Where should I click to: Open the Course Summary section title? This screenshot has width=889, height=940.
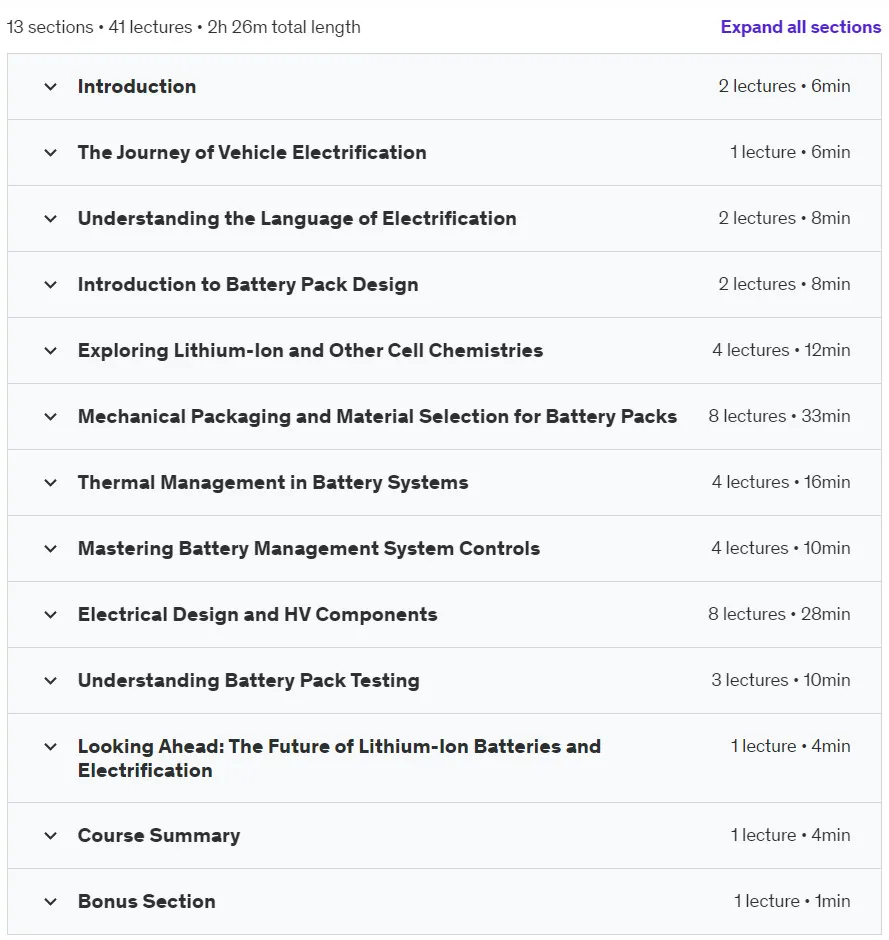159,835
